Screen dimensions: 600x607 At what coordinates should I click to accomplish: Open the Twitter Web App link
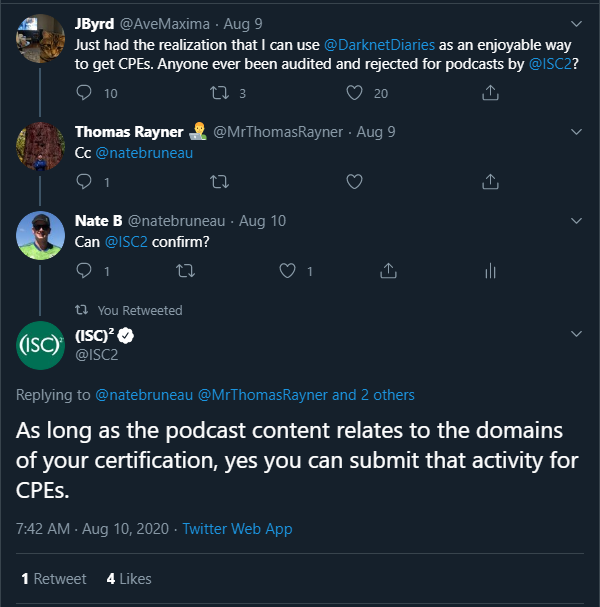[237, 528]
